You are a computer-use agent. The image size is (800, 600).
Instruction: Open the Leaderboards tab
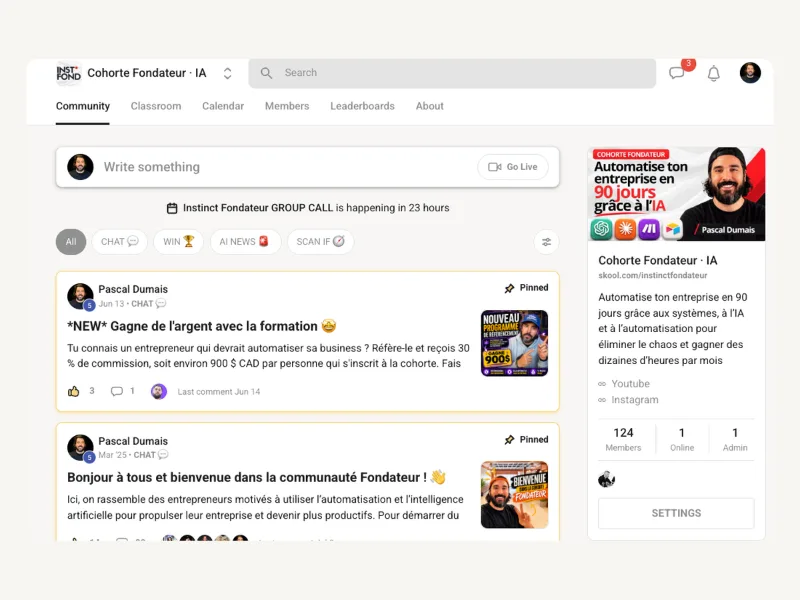click(362, 106)
